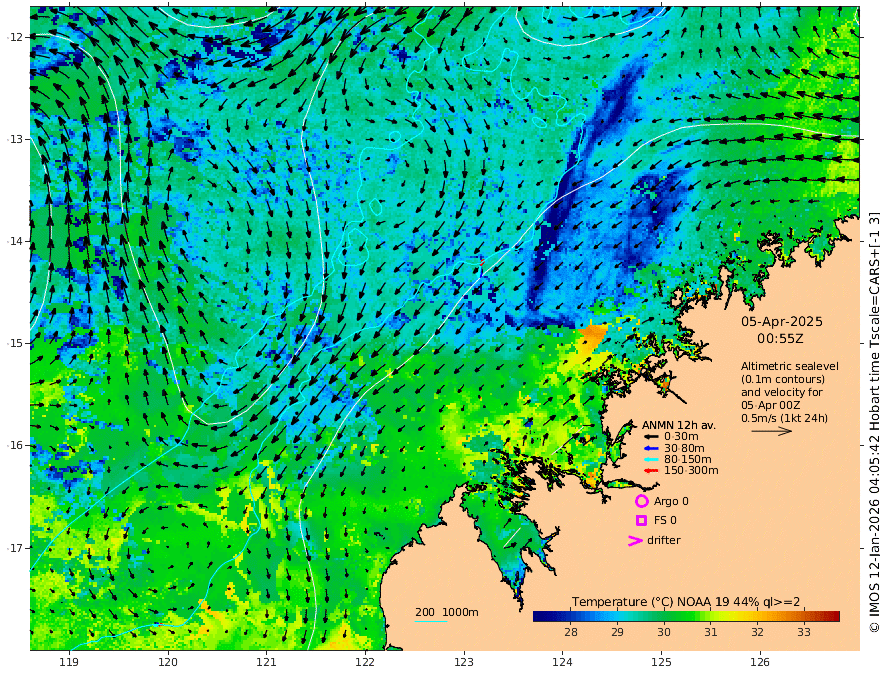Click the longitude axis label 120
Viewport: 880px width, 680px height.
point(168,663)
